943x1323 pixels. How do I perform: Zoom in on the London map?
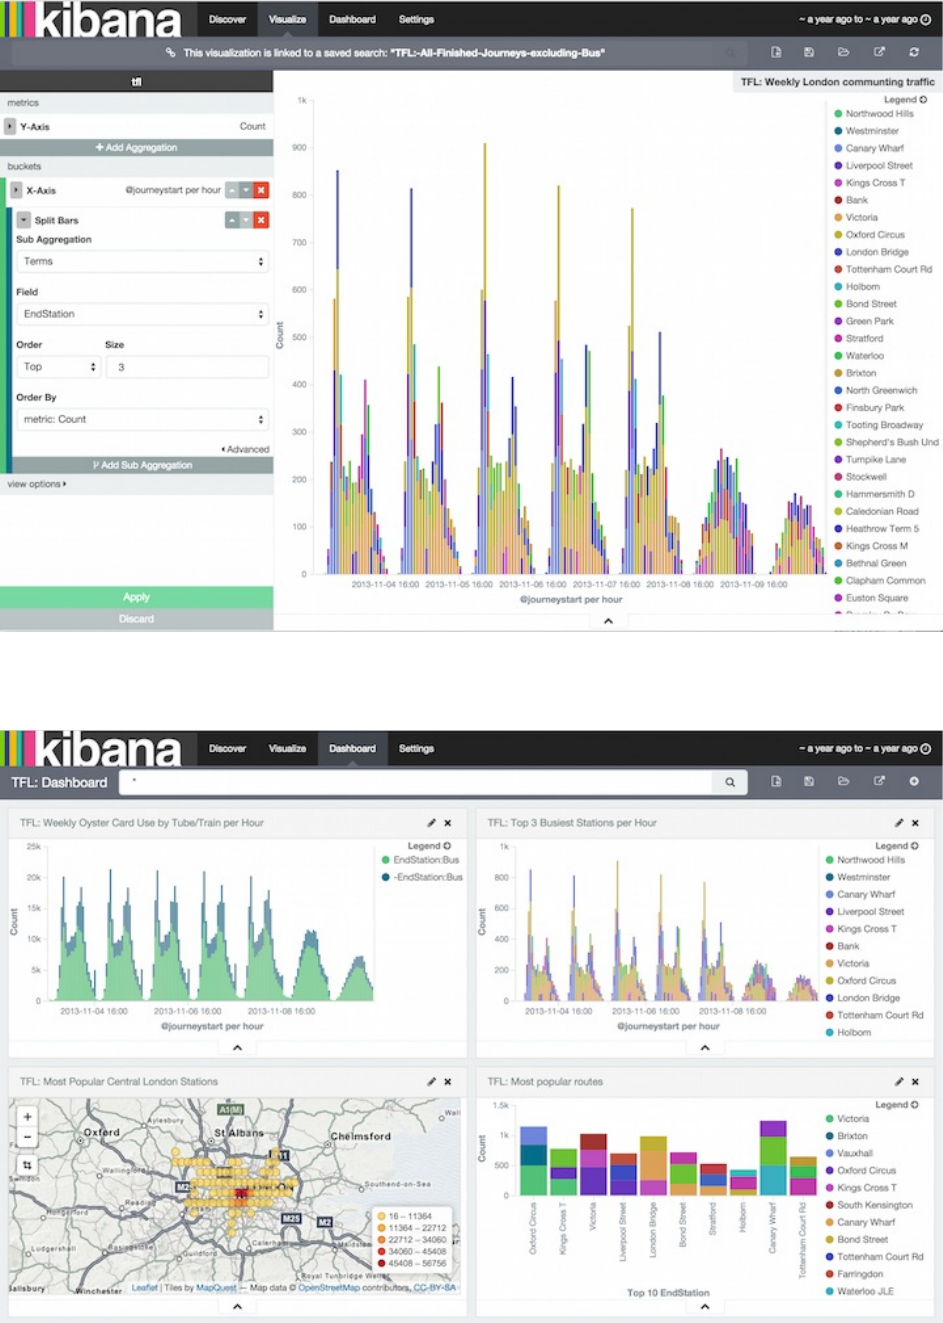pos(27,1117)
